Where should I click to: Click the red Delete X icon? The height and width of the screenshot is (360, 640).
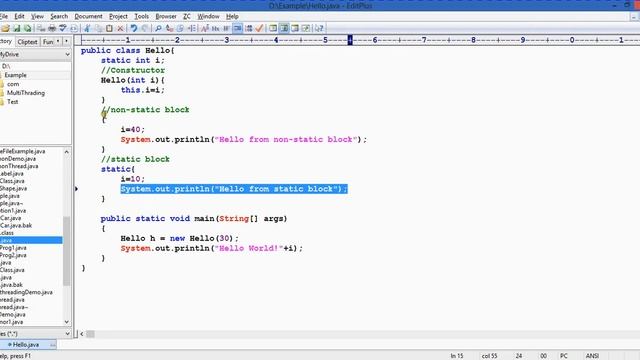pyautogui.click(x=120, y=28)
